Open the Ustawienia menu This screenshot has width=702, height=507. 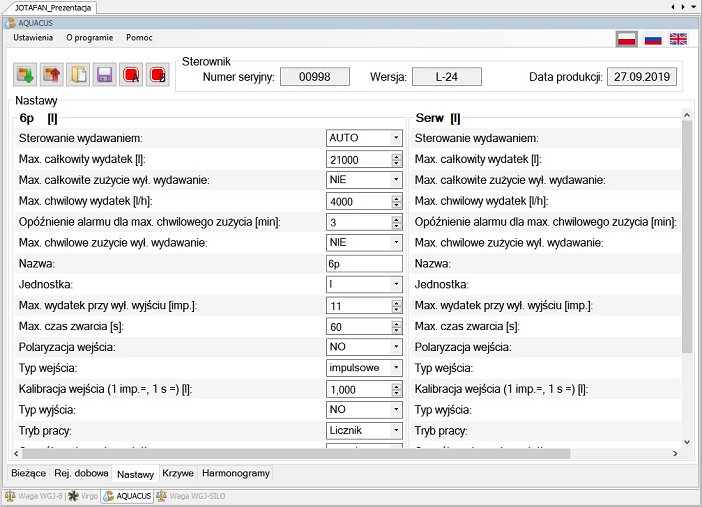(33, 38)
